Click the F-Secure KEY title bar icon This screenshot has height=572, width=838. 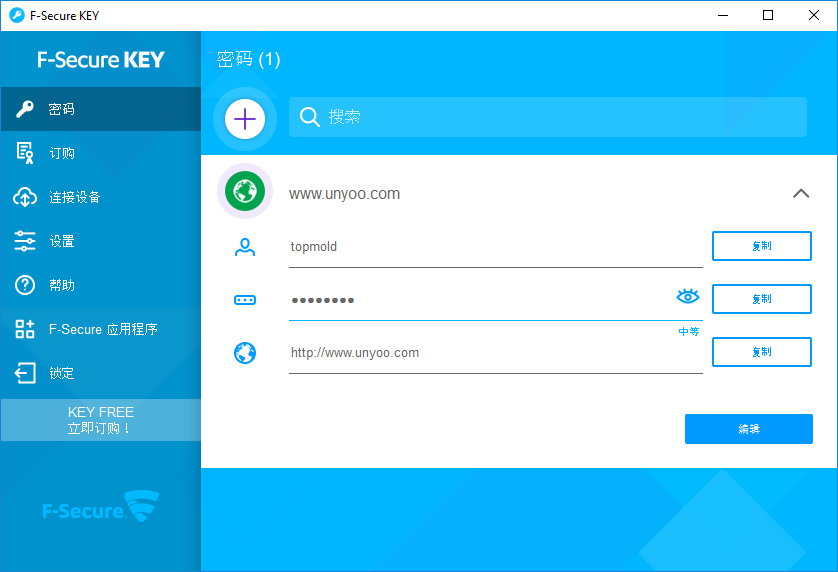coord(17,16)
